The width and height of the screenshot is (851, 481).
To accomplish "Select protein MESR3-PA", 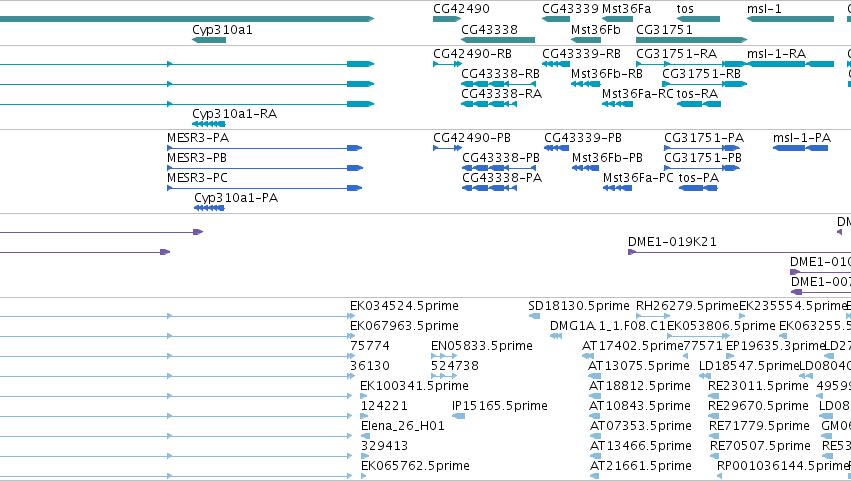I will point(198,138).
